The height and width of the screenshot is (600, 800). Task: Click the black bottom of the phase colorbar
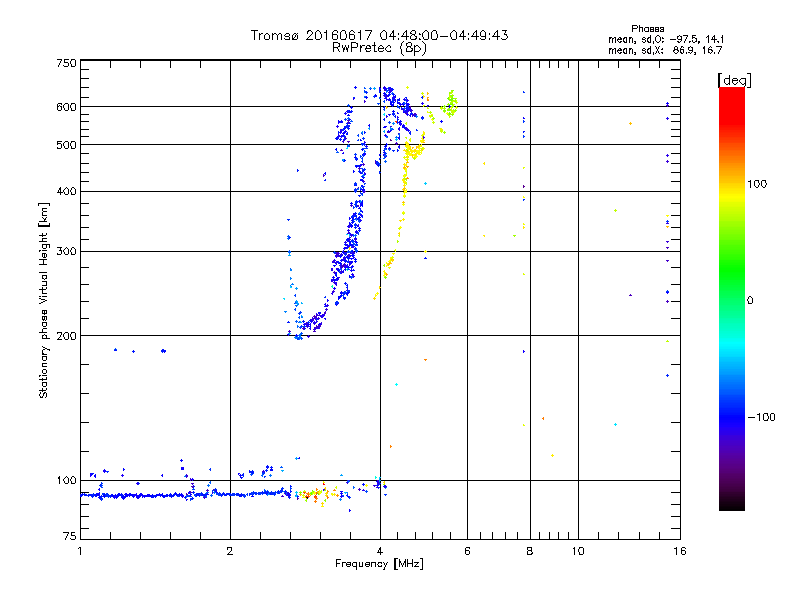732,503
